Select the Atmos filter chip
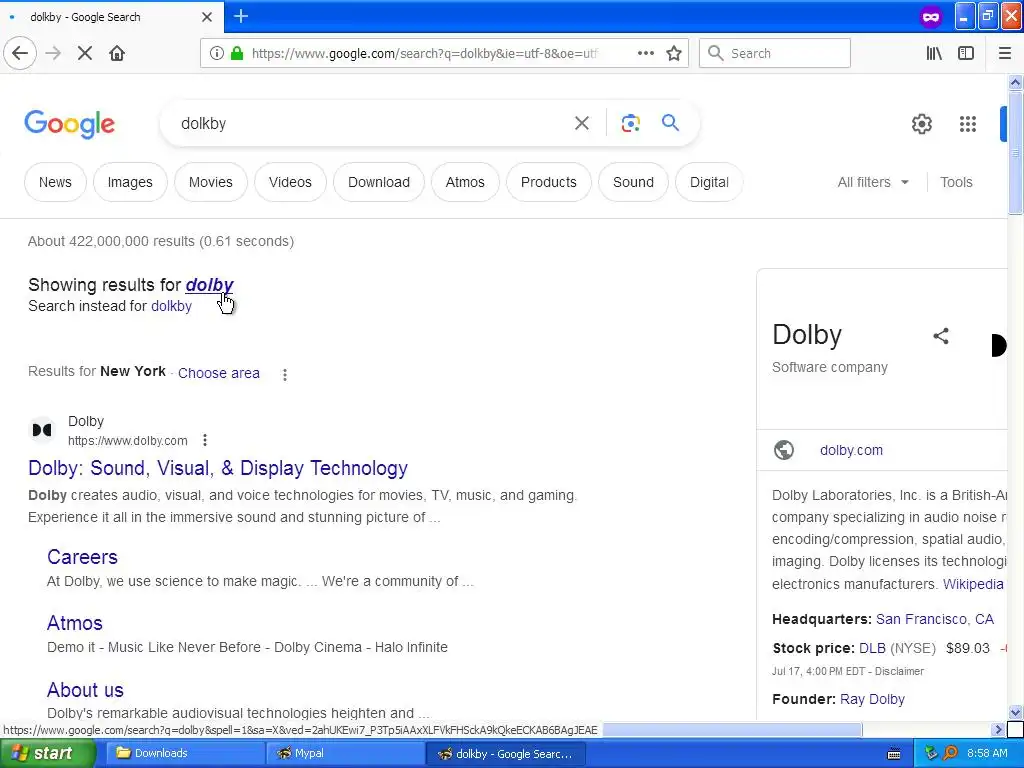Image resolution: width=1024 pixels, height=768 pixels. pos(465,182)
